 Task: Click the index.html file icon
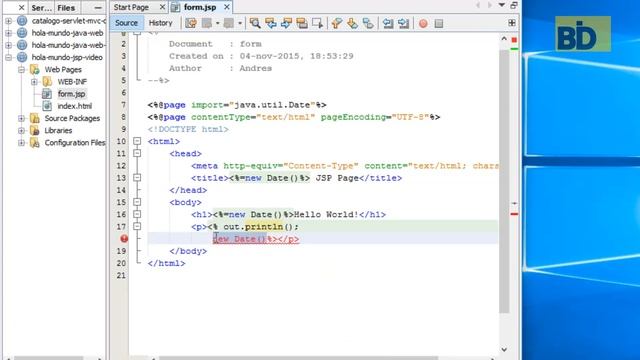point(47,106)
